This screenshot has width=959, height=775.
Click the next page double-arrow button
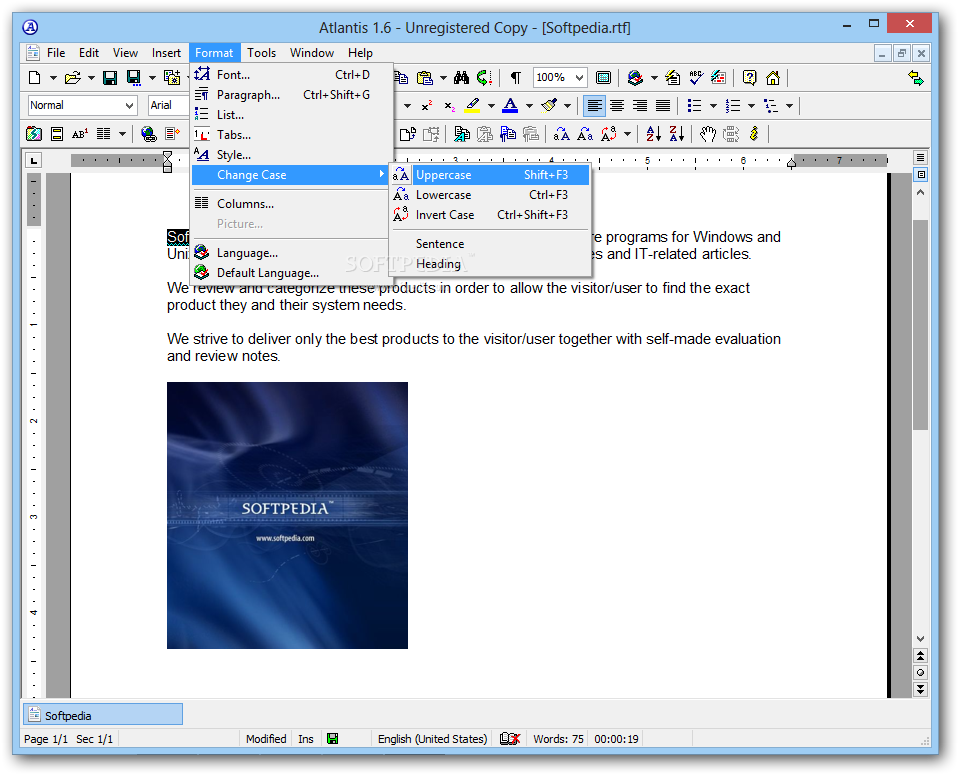[920, 689]
